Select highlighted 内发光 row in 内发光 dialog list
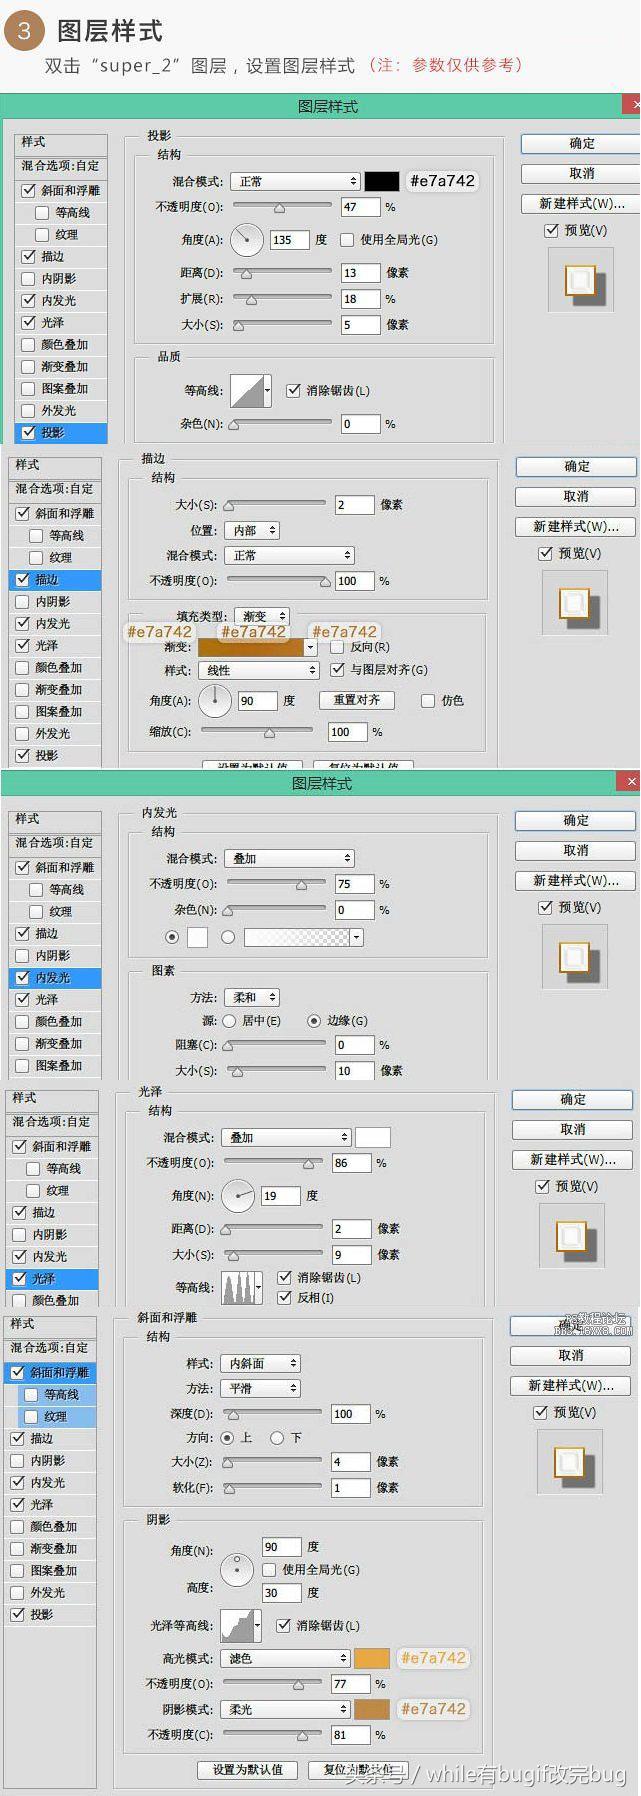Image resolution: width=641 pixels, height=1796 pixels. 55,977
